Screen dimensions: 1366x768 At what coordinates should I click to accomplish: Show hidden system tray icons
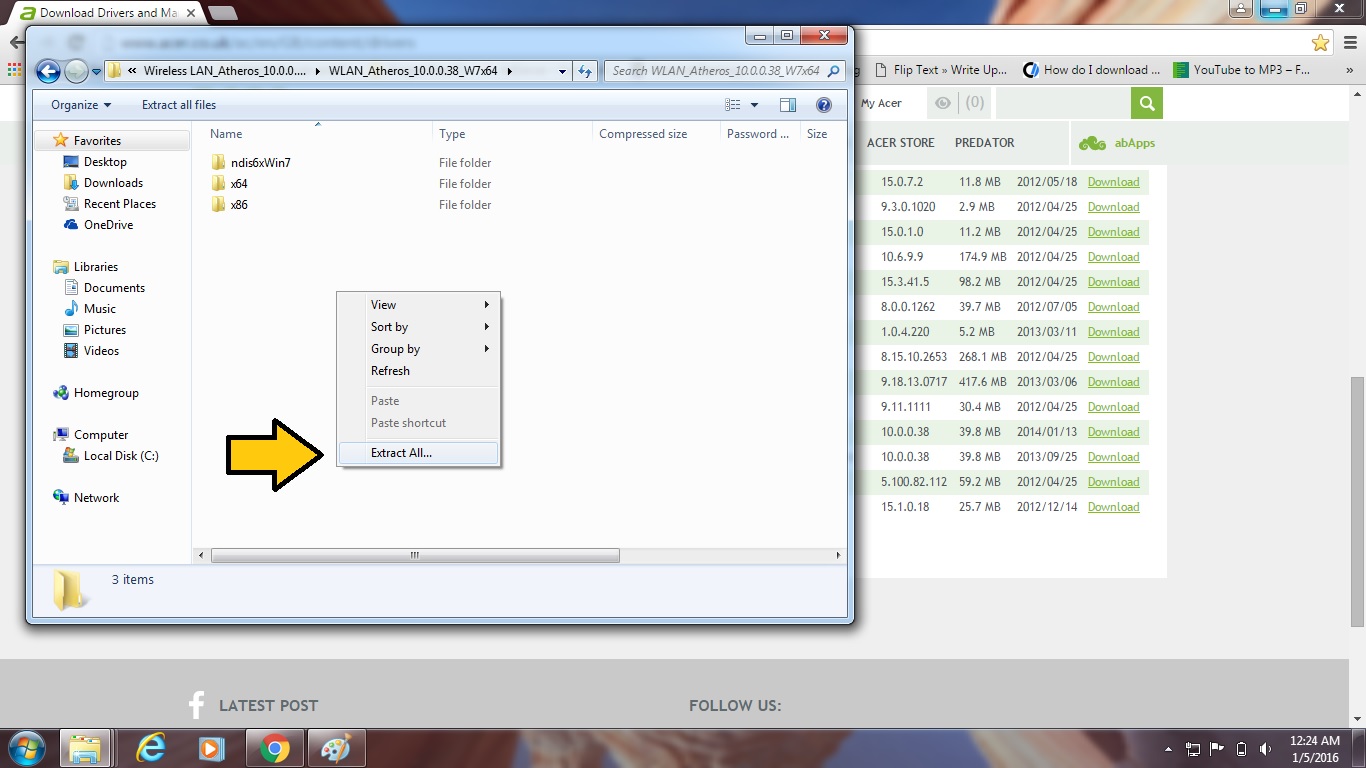point(1169,749)
